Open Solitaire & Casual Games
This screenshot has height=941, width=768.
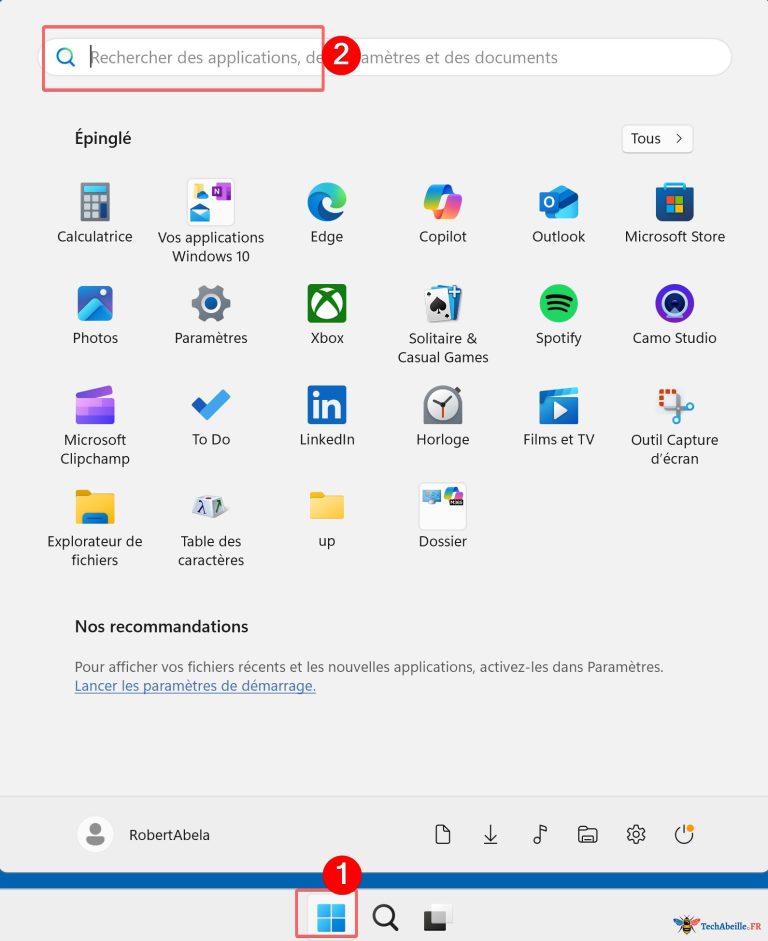[443, 324]
